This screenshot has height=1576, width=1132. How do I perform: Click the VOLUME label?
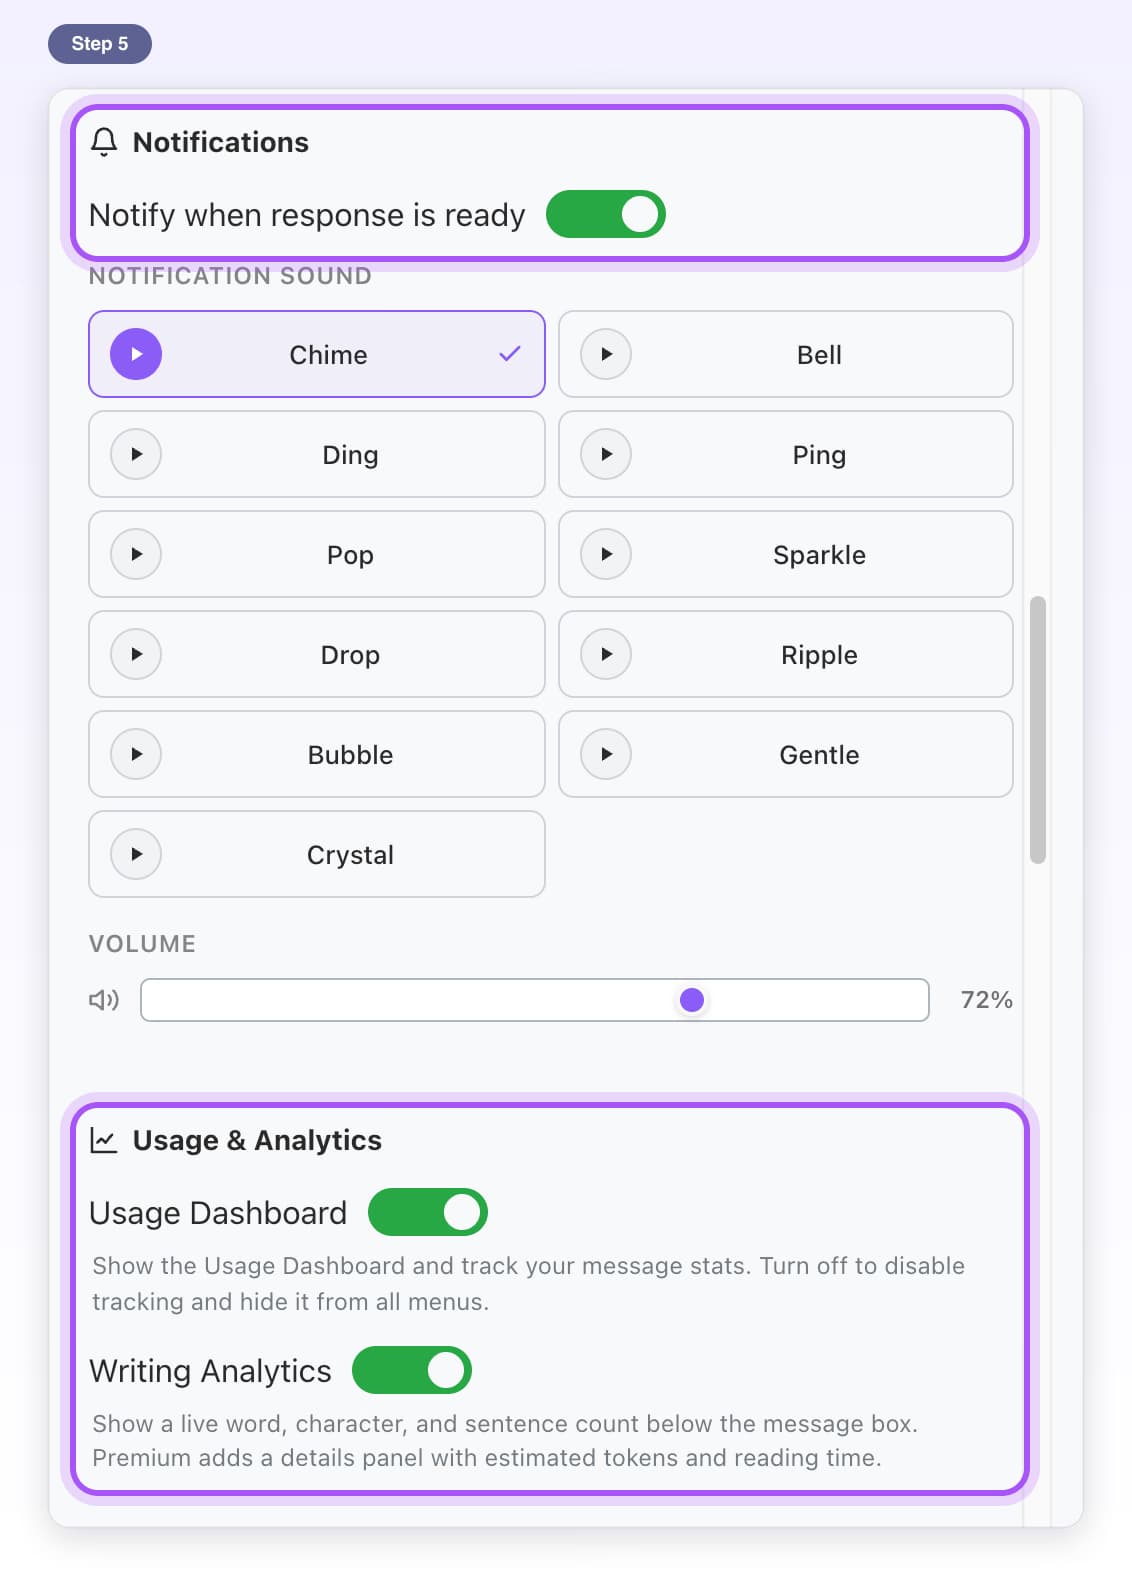pyautogui.click(x=142, y=944)
